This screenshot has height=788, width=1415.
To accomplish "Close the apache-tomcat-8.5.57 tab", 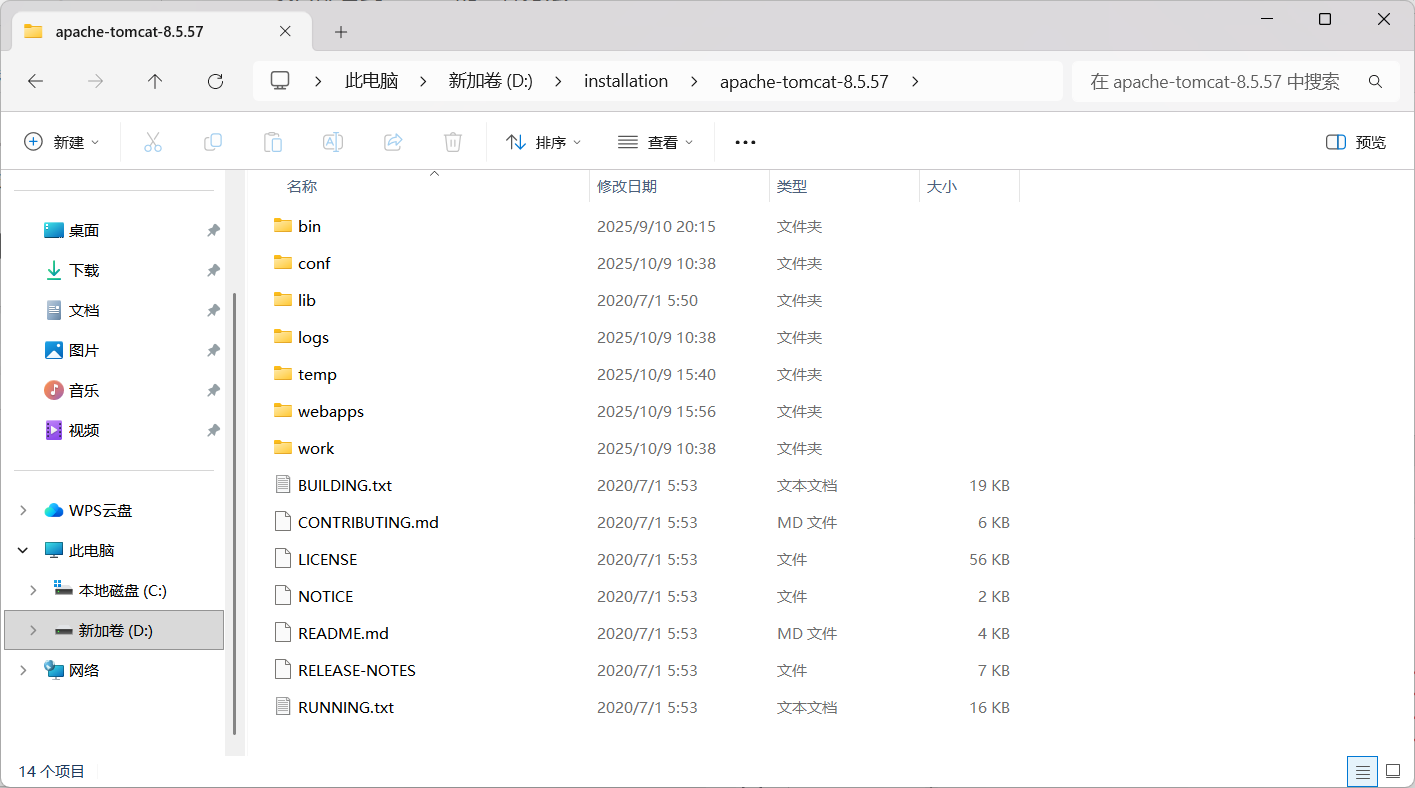I will coord(285,31).
